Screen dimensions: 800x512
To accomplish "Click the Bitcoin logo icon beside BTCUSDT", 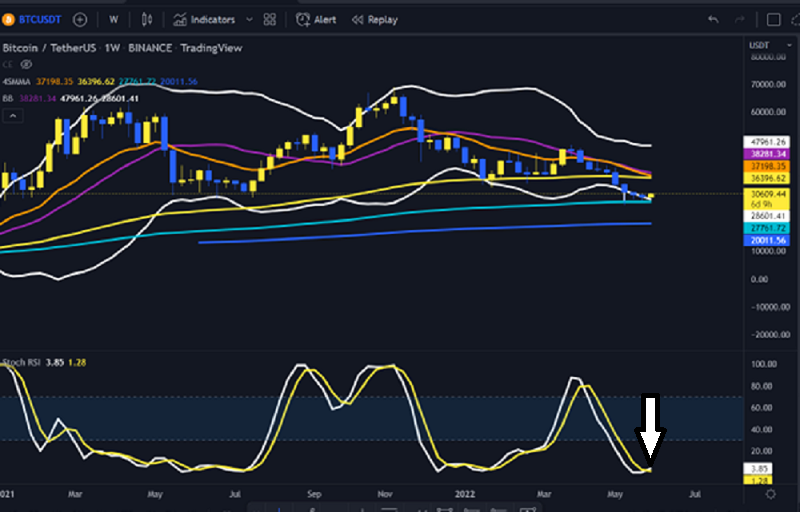I will (x=8, y=20).
